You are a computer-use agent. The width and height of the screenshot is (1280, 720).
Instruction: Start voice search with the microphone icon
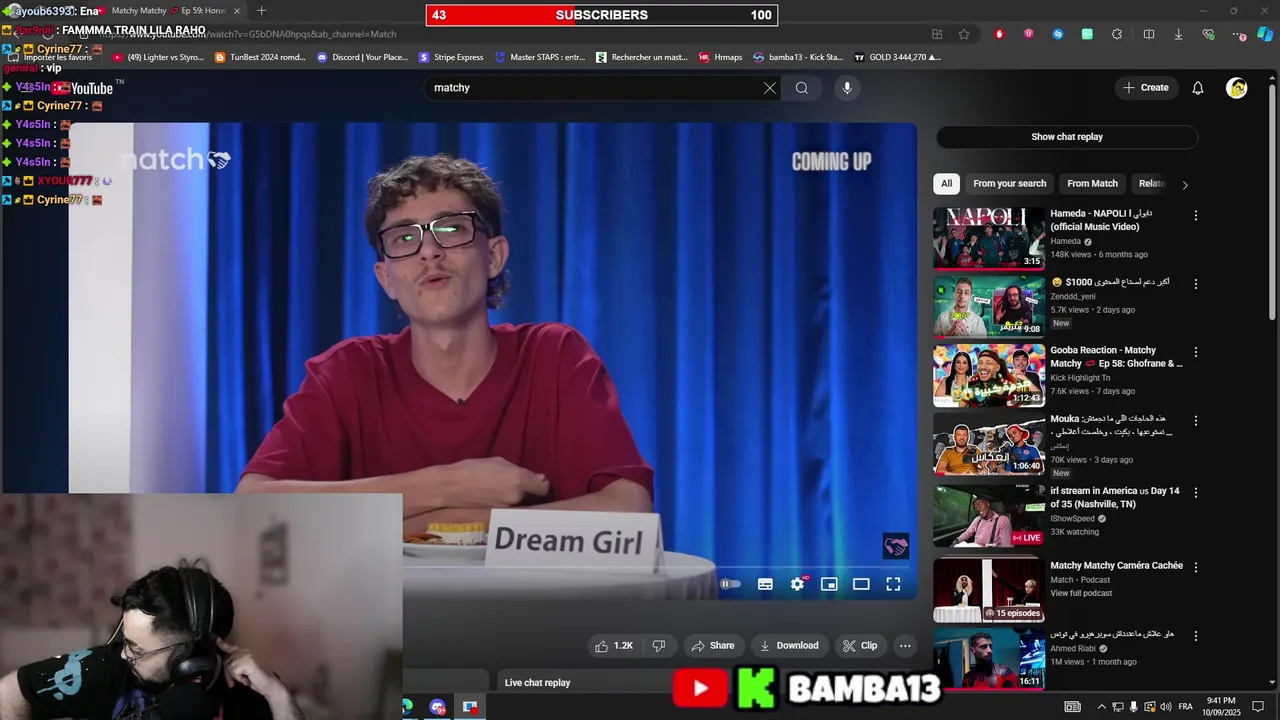coord(847,88)
